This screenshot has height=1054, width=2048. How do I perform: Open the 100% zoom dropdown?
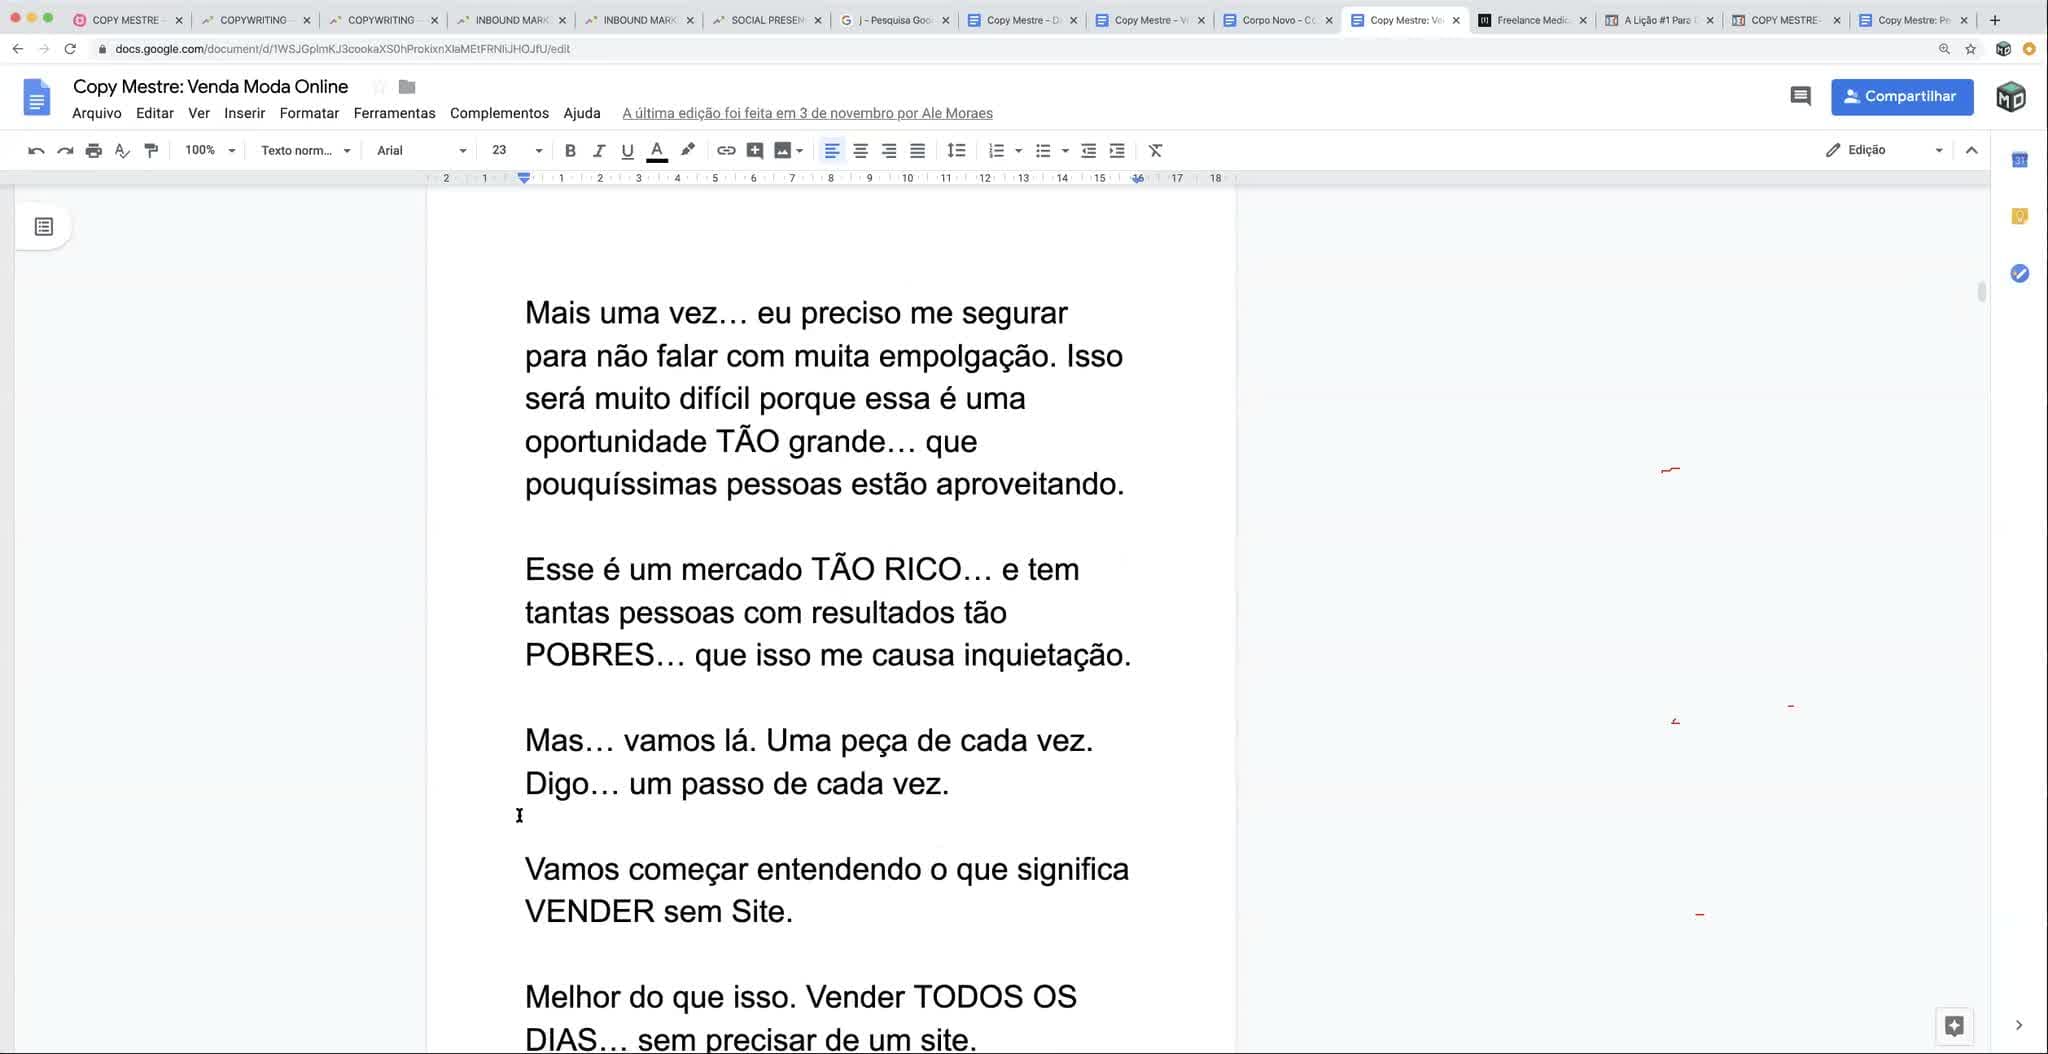coord(209,150)
